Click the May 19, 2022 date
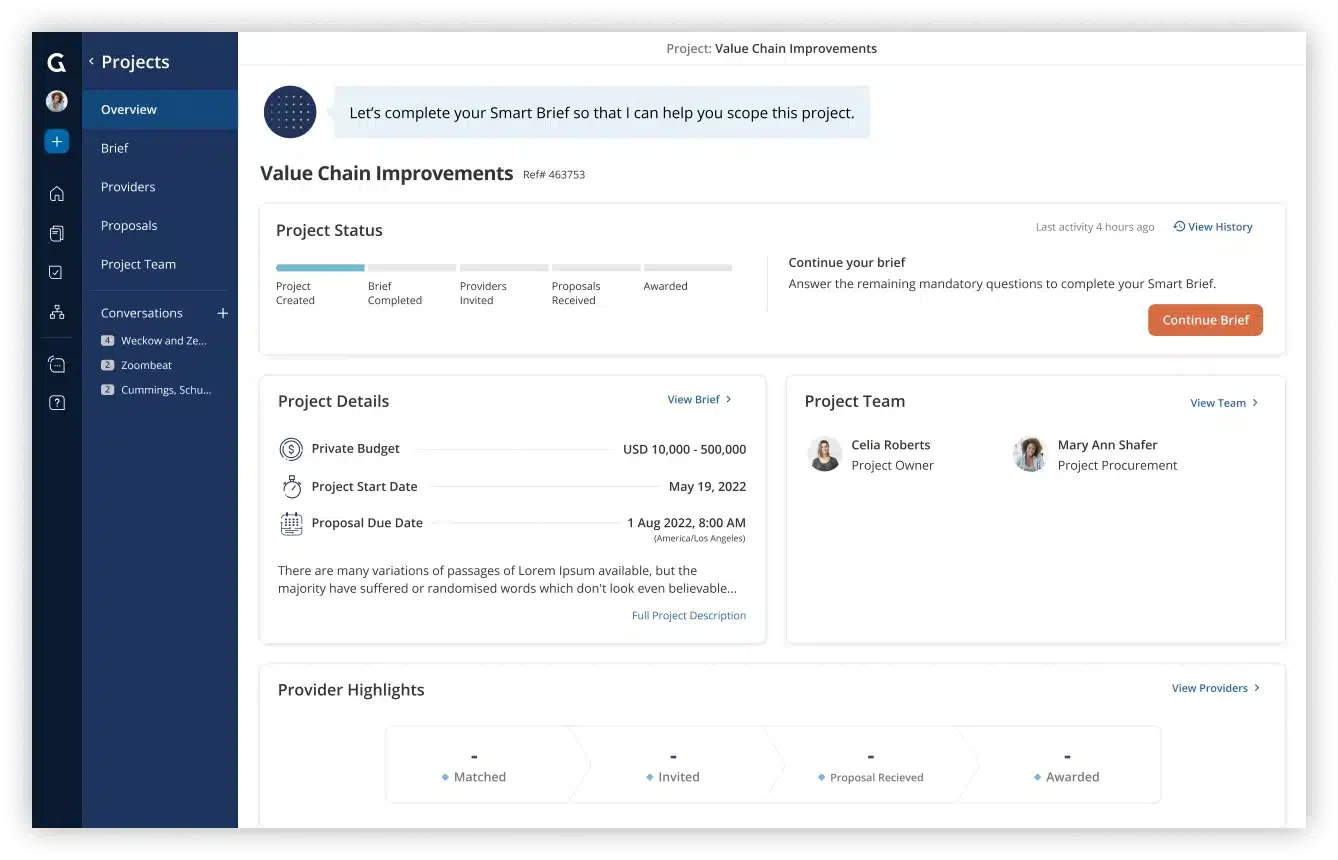The width and height of the screenshot is (1338, 860). 708,487
